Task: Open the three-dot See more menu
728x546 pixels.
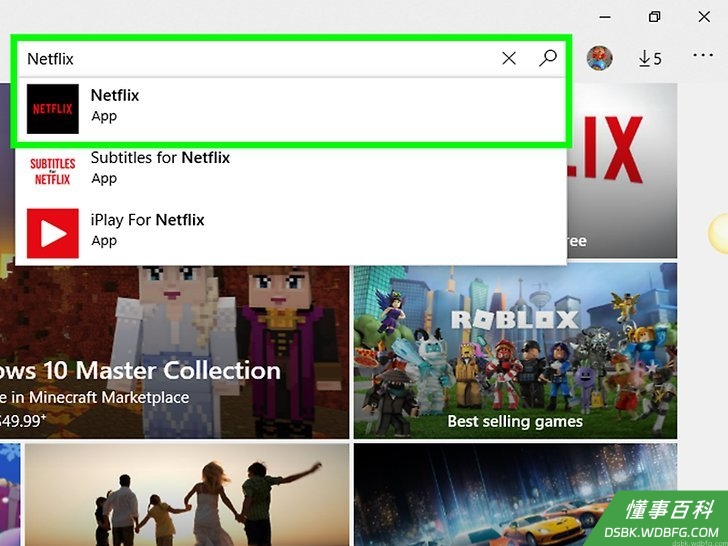Action: click(703, 55)
